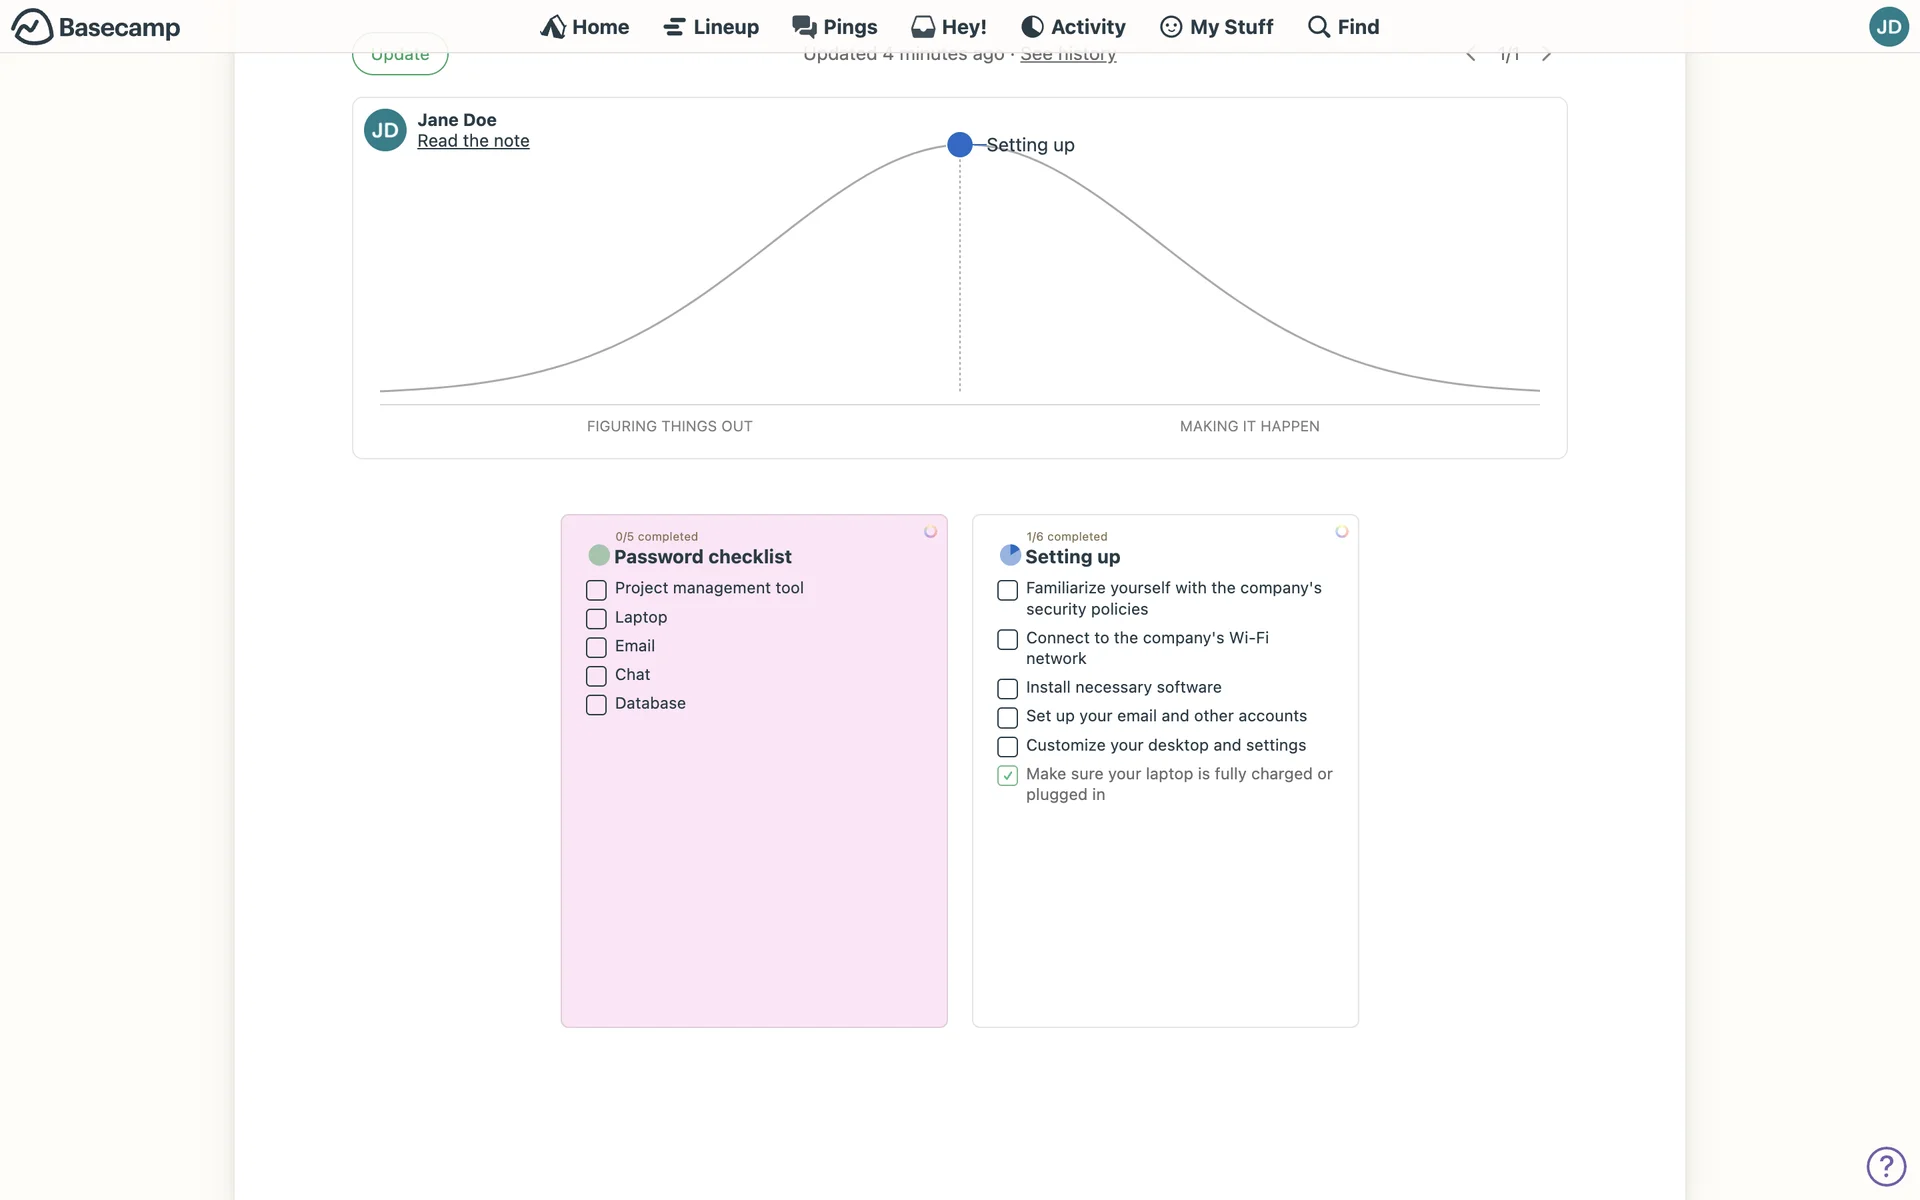Open the Lineup menu item
Screen dimensions: 1920x1200
tap(711, 27)
